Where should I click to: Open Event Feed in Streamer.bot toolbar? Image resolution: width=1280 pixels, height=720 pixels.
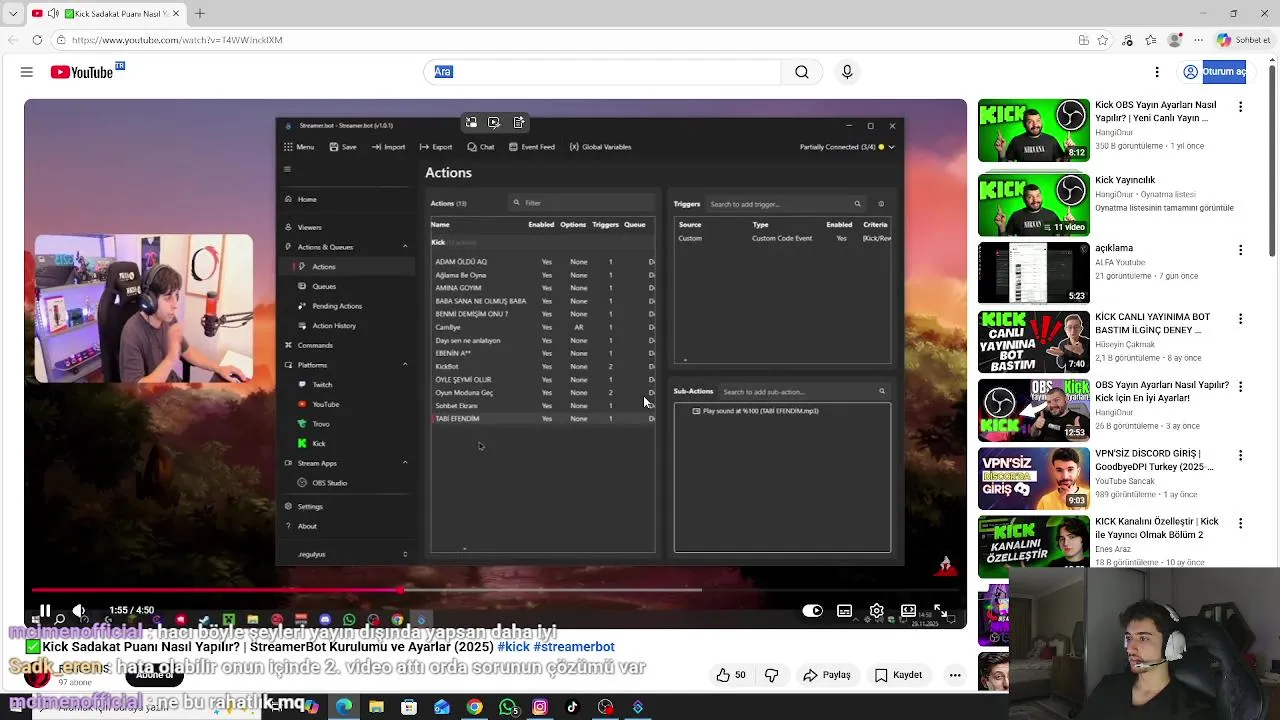pos(531,147)
